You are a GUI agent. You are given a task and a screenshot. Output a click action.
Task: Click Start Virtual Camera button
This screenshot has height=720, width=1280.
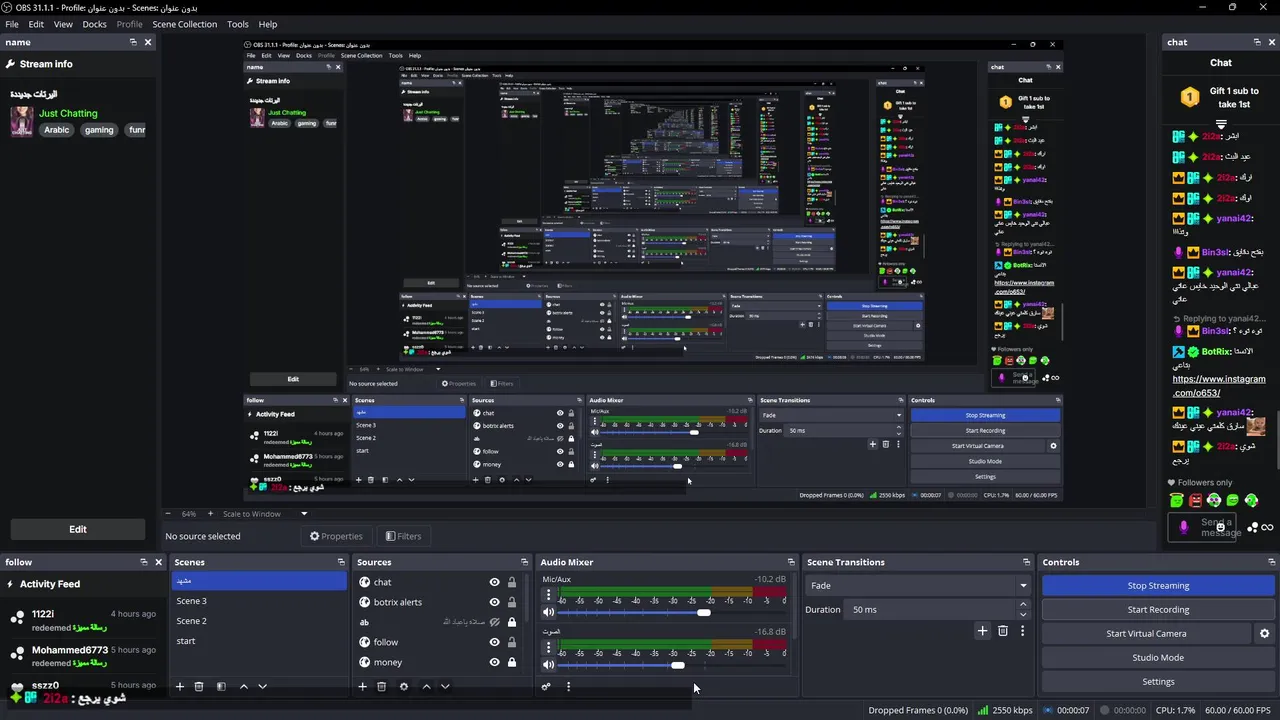(1146, 633)
